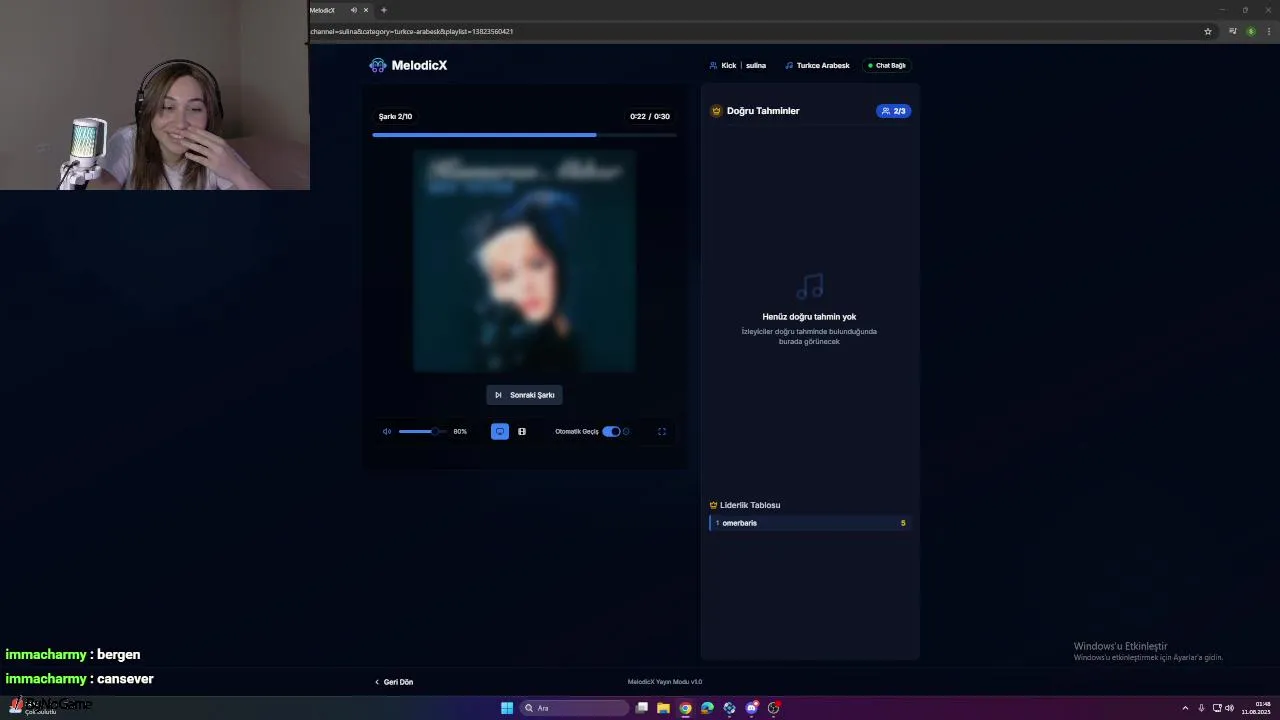
Task: Click the MelodicX headphone logo
Action: click(377, 65)
